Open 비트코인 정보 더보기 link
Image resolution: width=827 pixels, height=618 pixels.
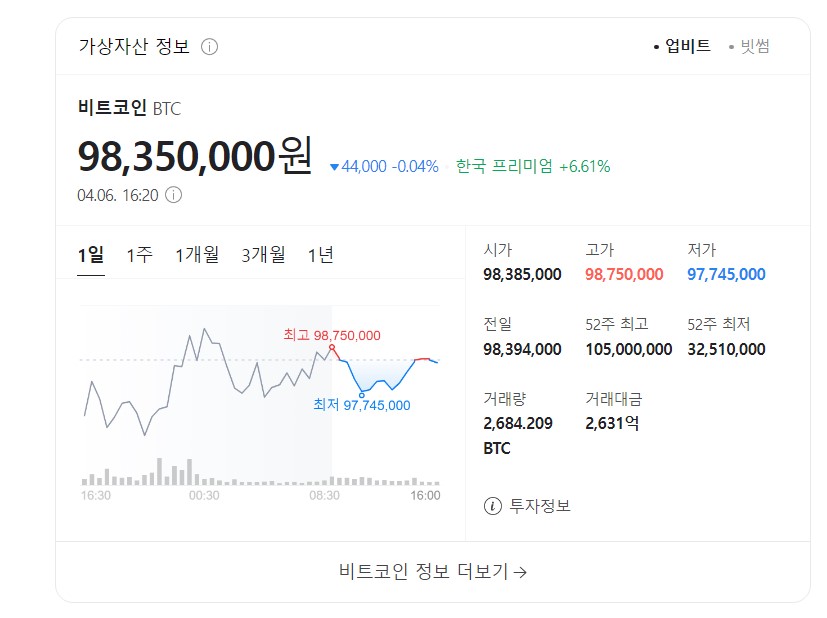433,572
